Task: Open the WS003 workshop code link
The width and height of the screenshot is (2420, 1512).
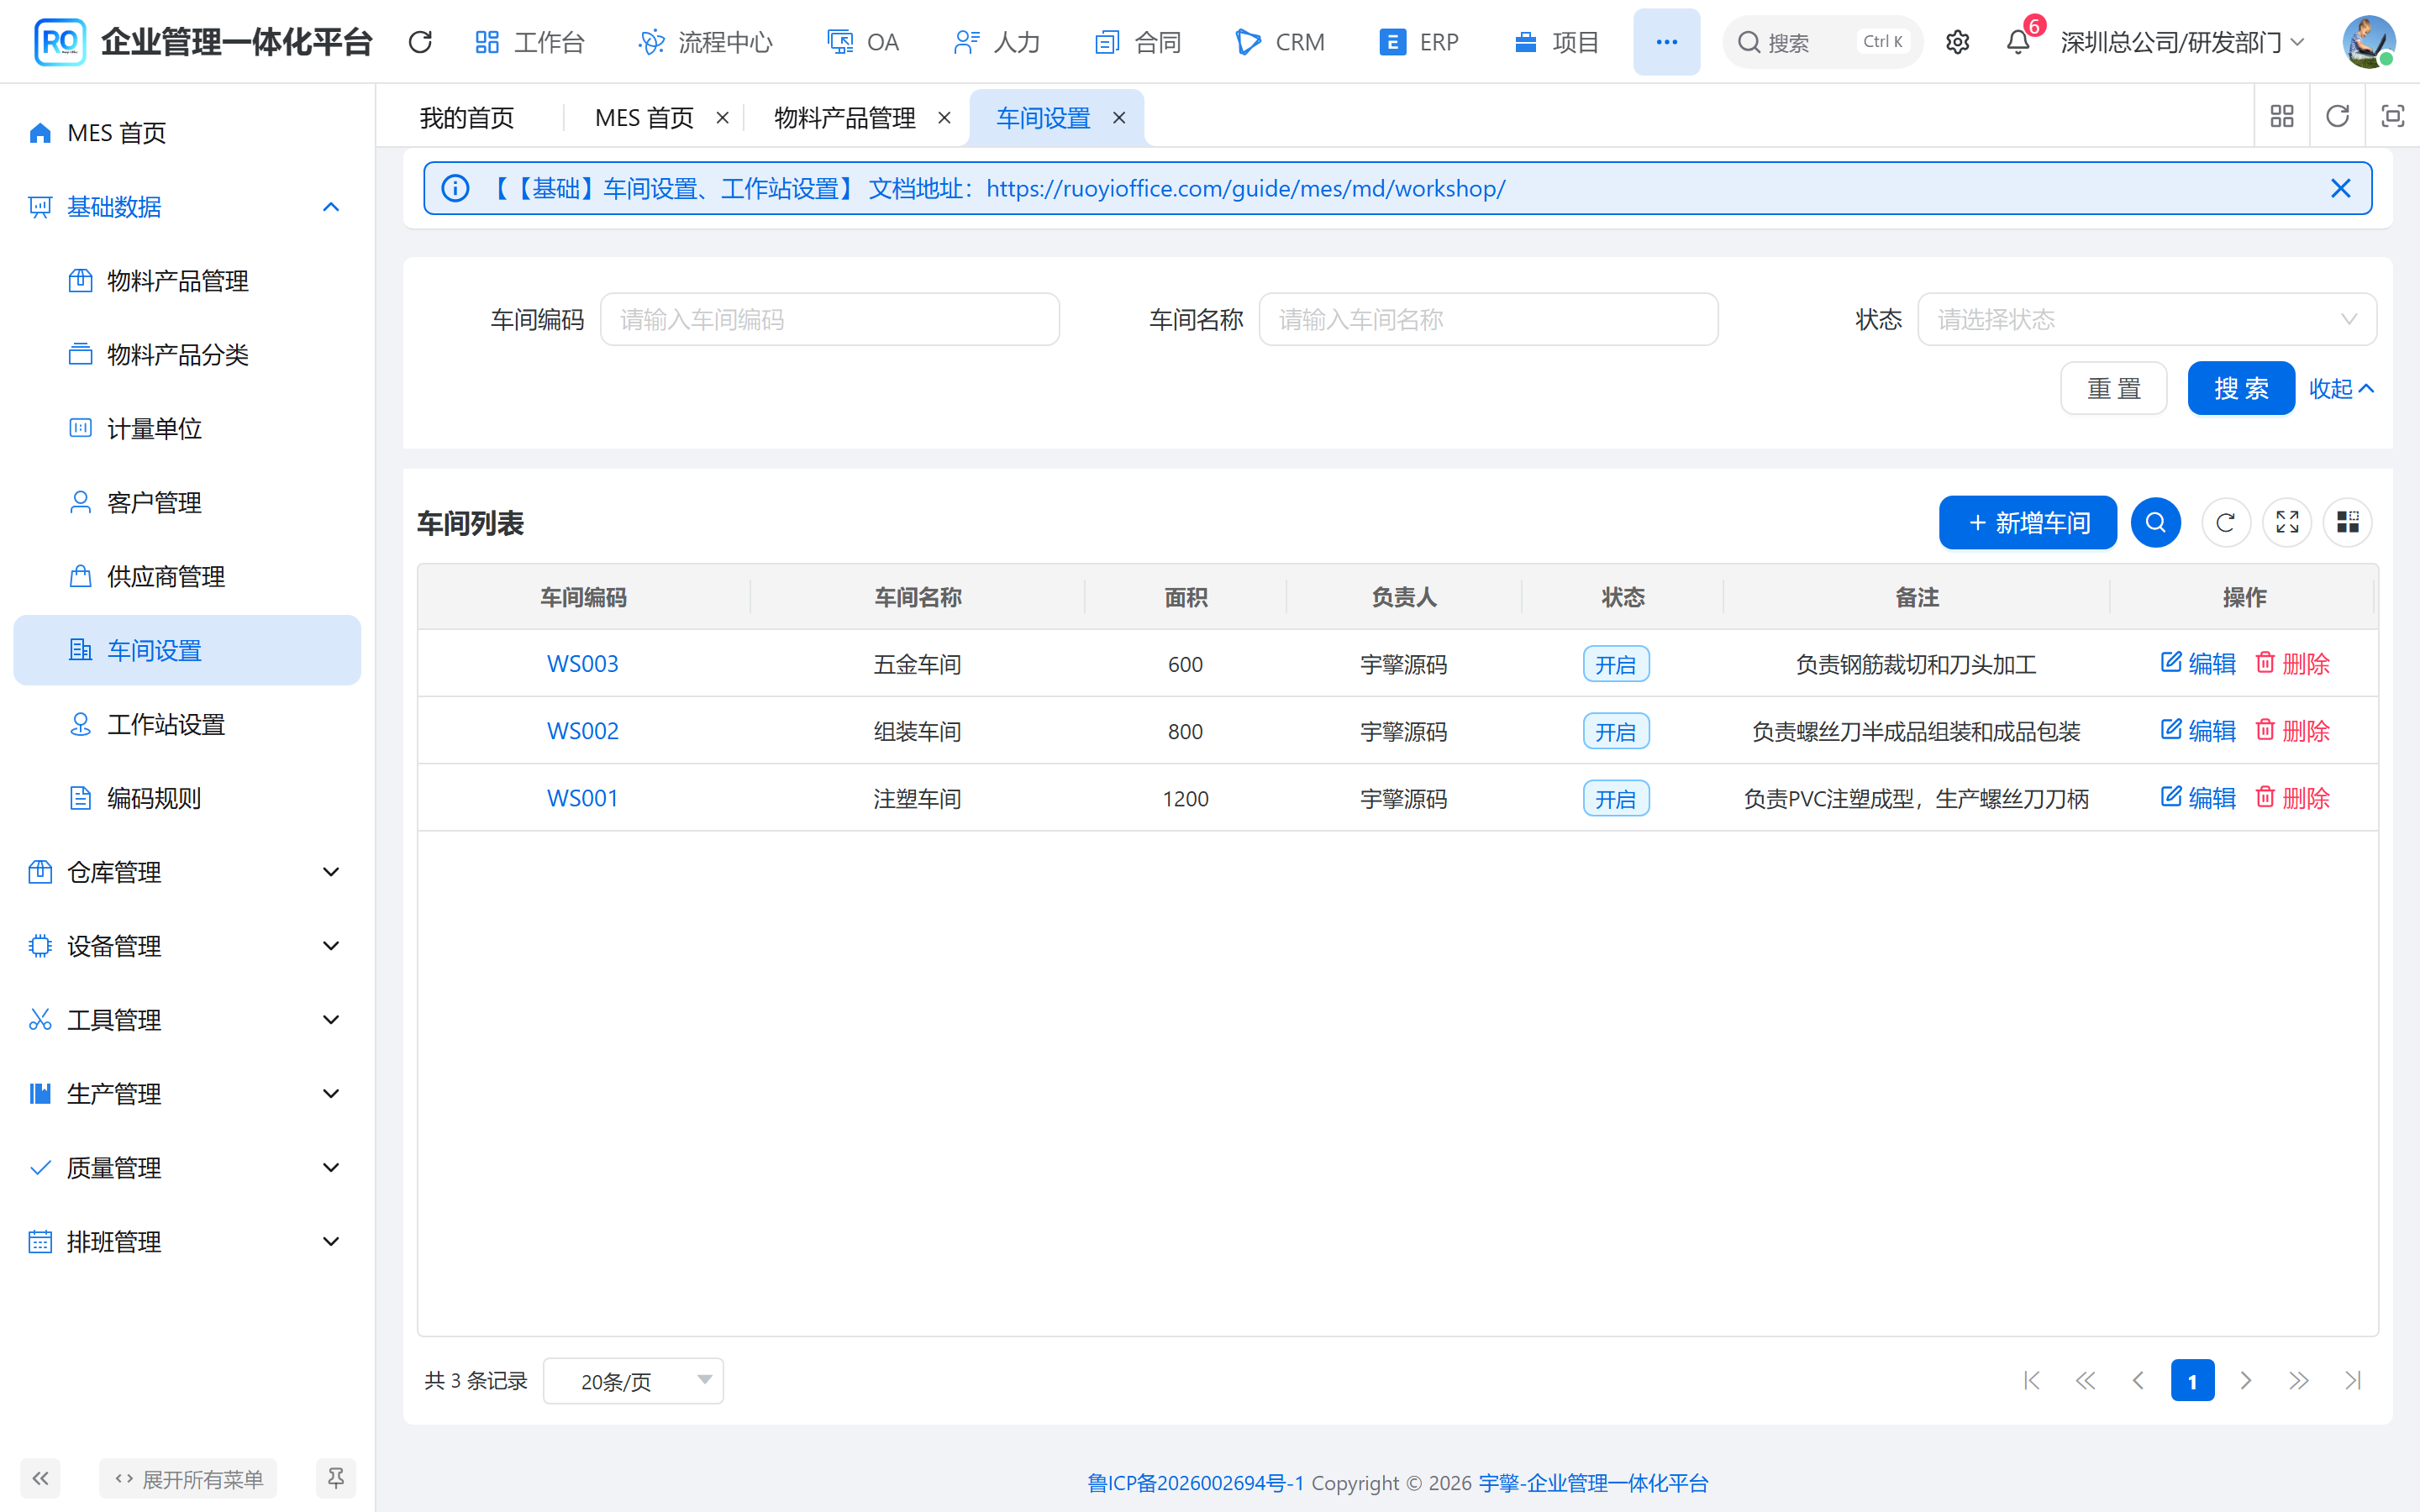Action: pyautogui.click(x=582, y=664)
